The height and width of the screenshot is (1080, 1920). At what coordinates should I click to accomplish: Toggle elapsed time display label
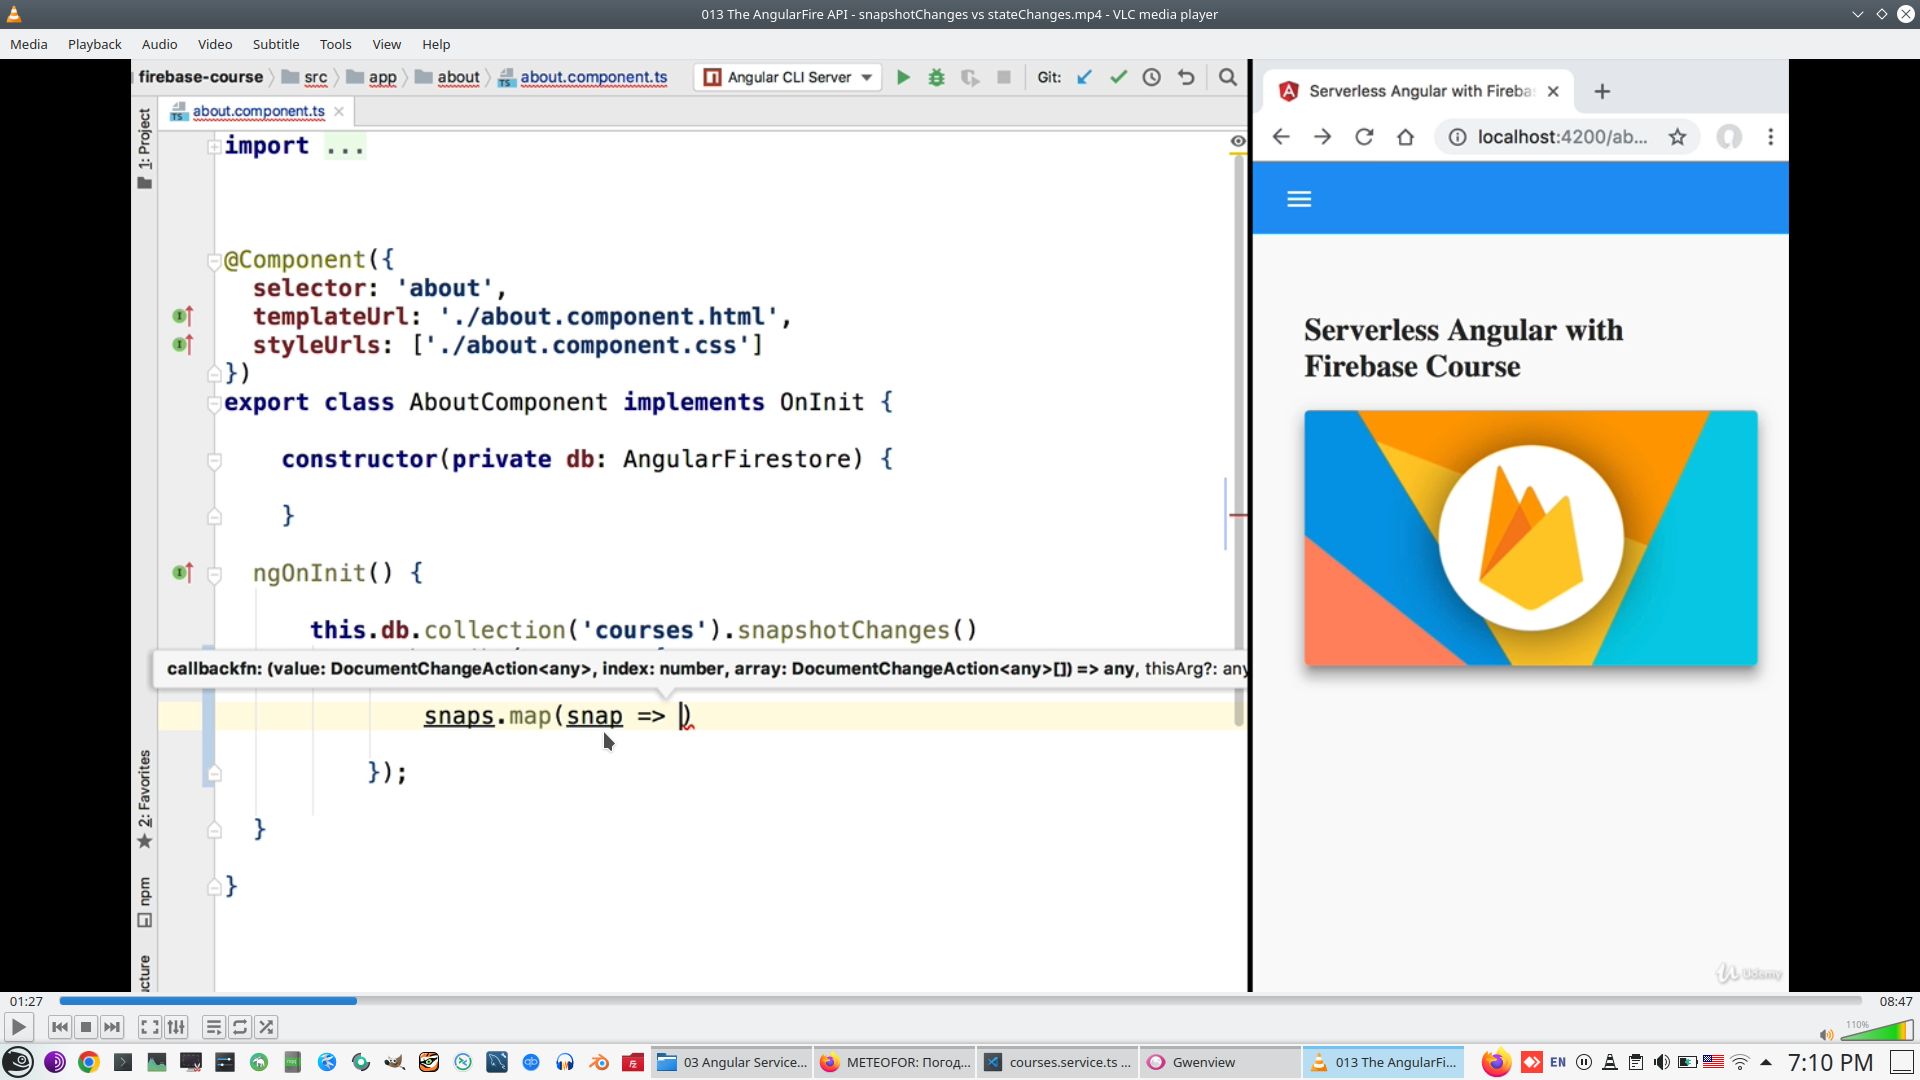(x=27, y=1001)
